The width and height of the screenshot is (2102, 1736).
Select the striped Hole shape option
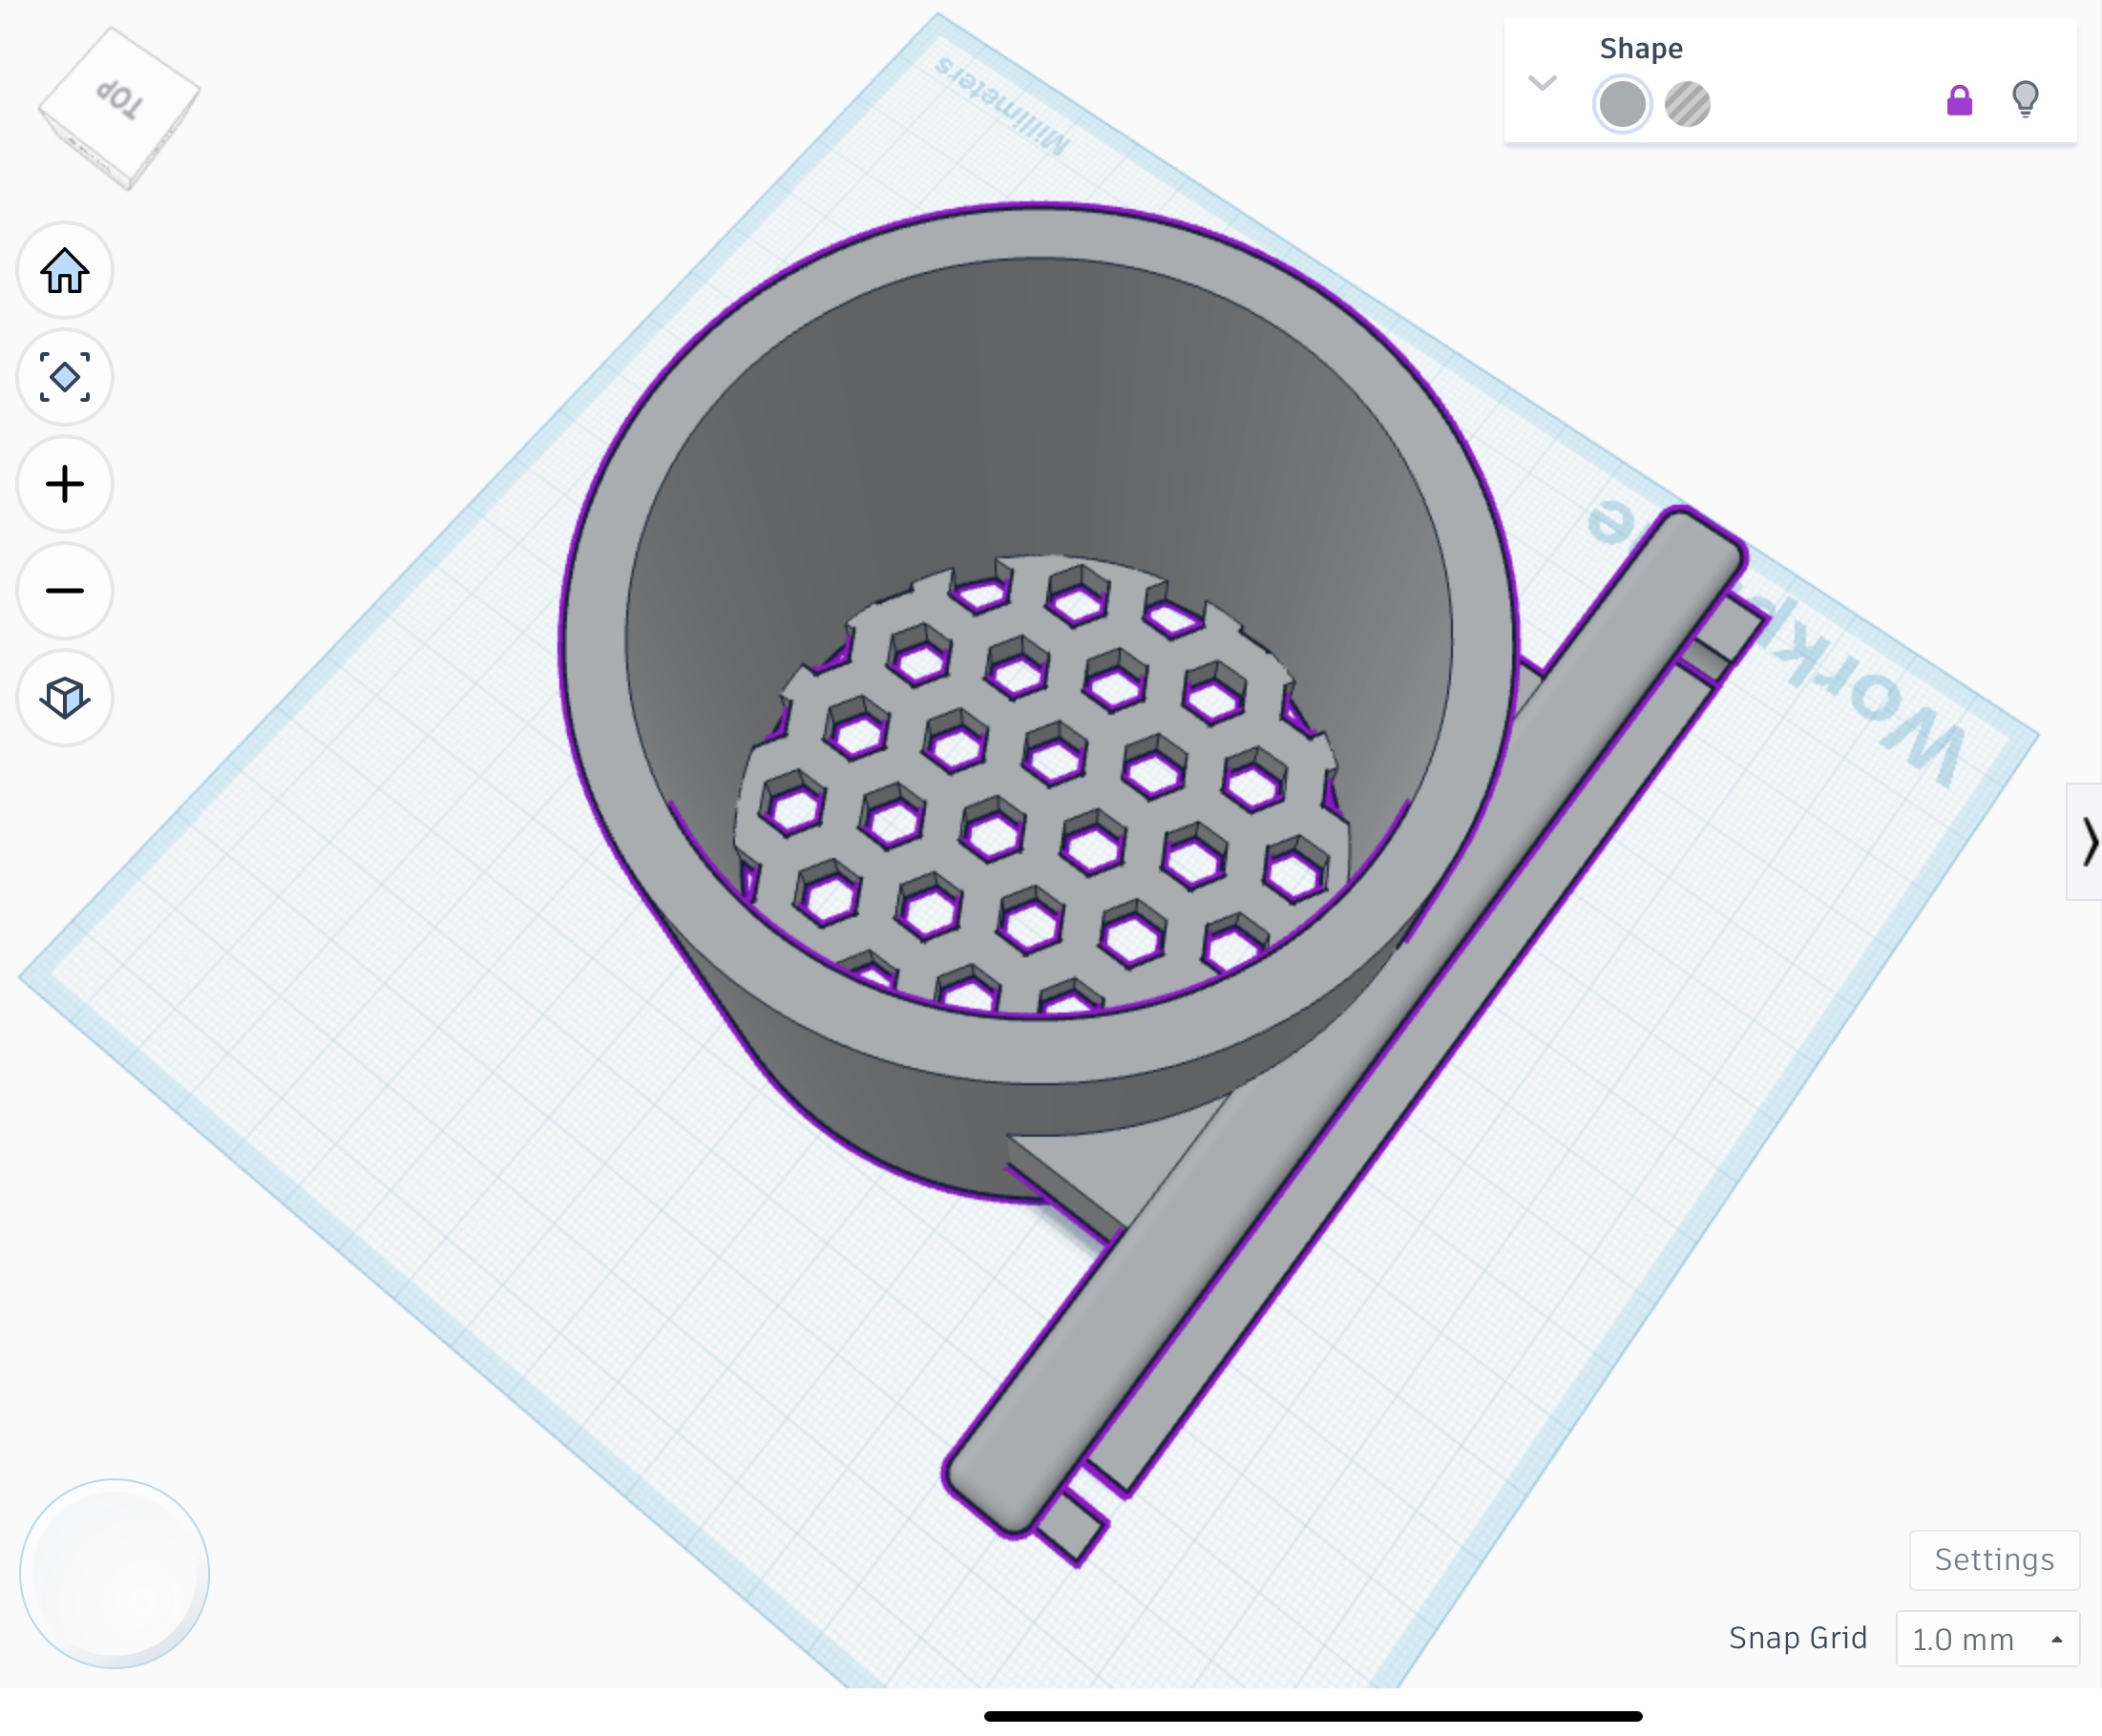coord(1687,104)
